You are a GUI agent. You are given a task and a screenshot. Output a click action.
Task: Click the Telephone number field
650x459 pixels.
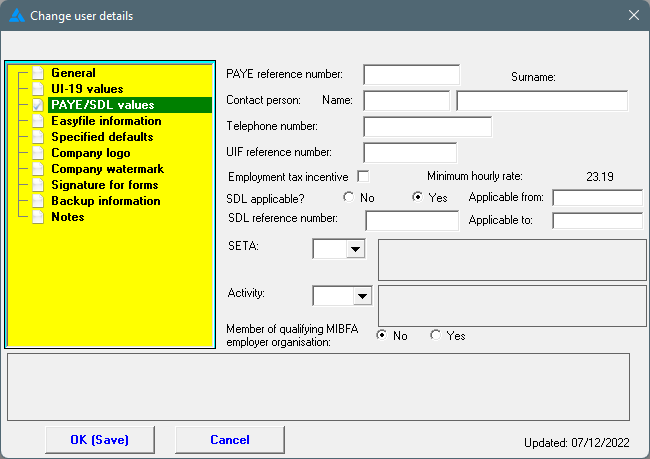tap(427, 127)
